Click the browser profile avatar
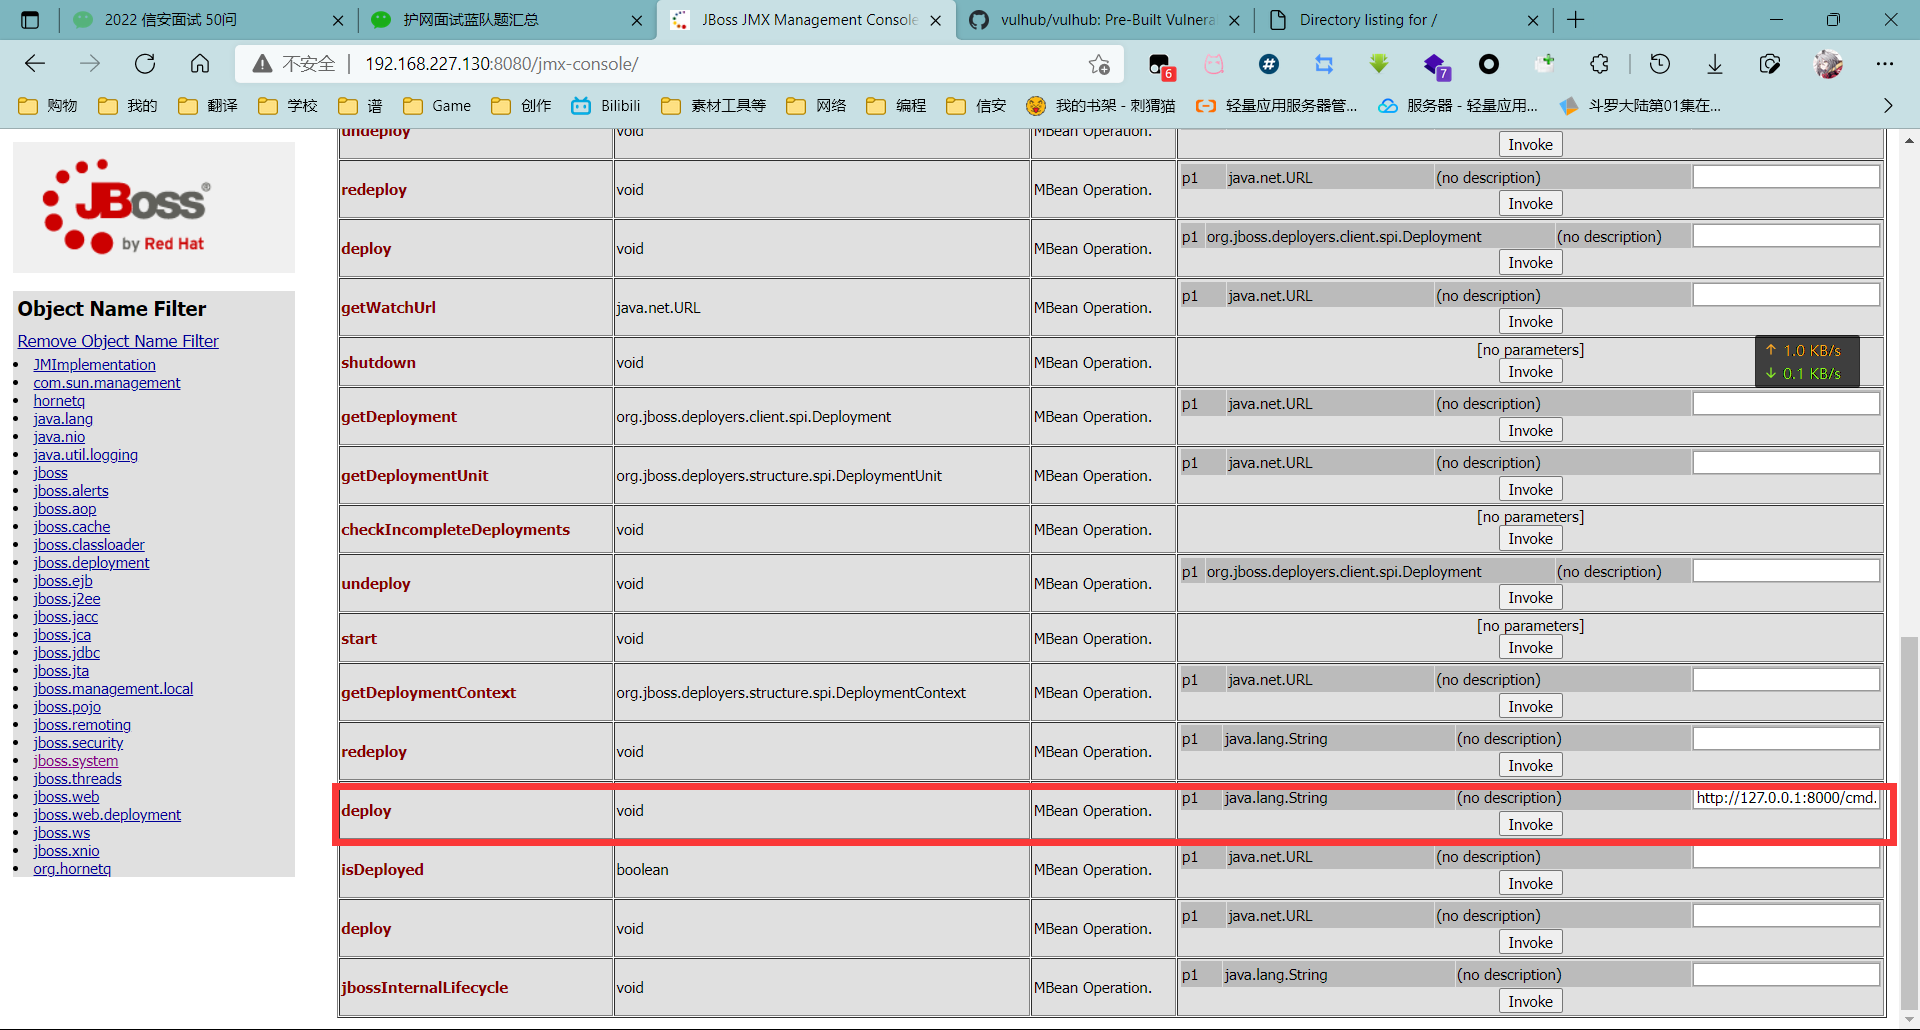The width and height of the screenshot is (1920, 1030). 1829,64
